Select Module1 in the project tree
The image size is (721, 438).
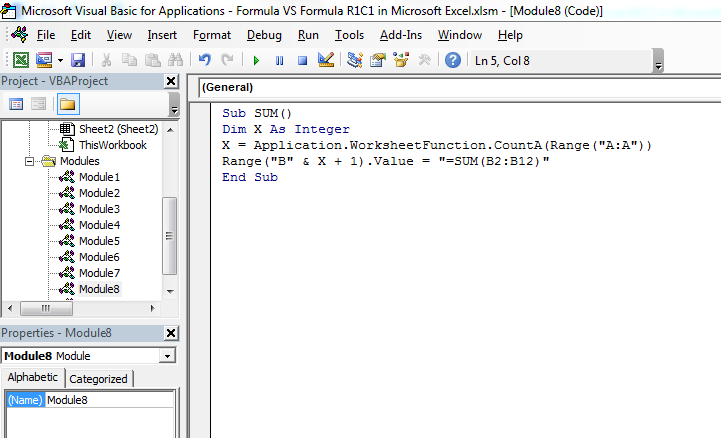pos(99,177)
